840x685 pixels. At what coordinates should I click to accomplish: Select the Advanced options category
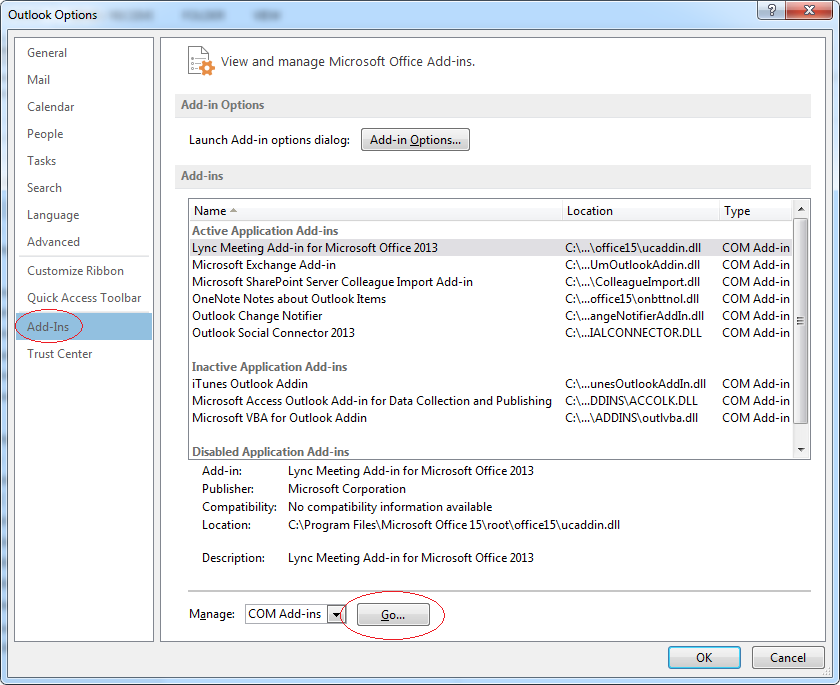[57, 241]
